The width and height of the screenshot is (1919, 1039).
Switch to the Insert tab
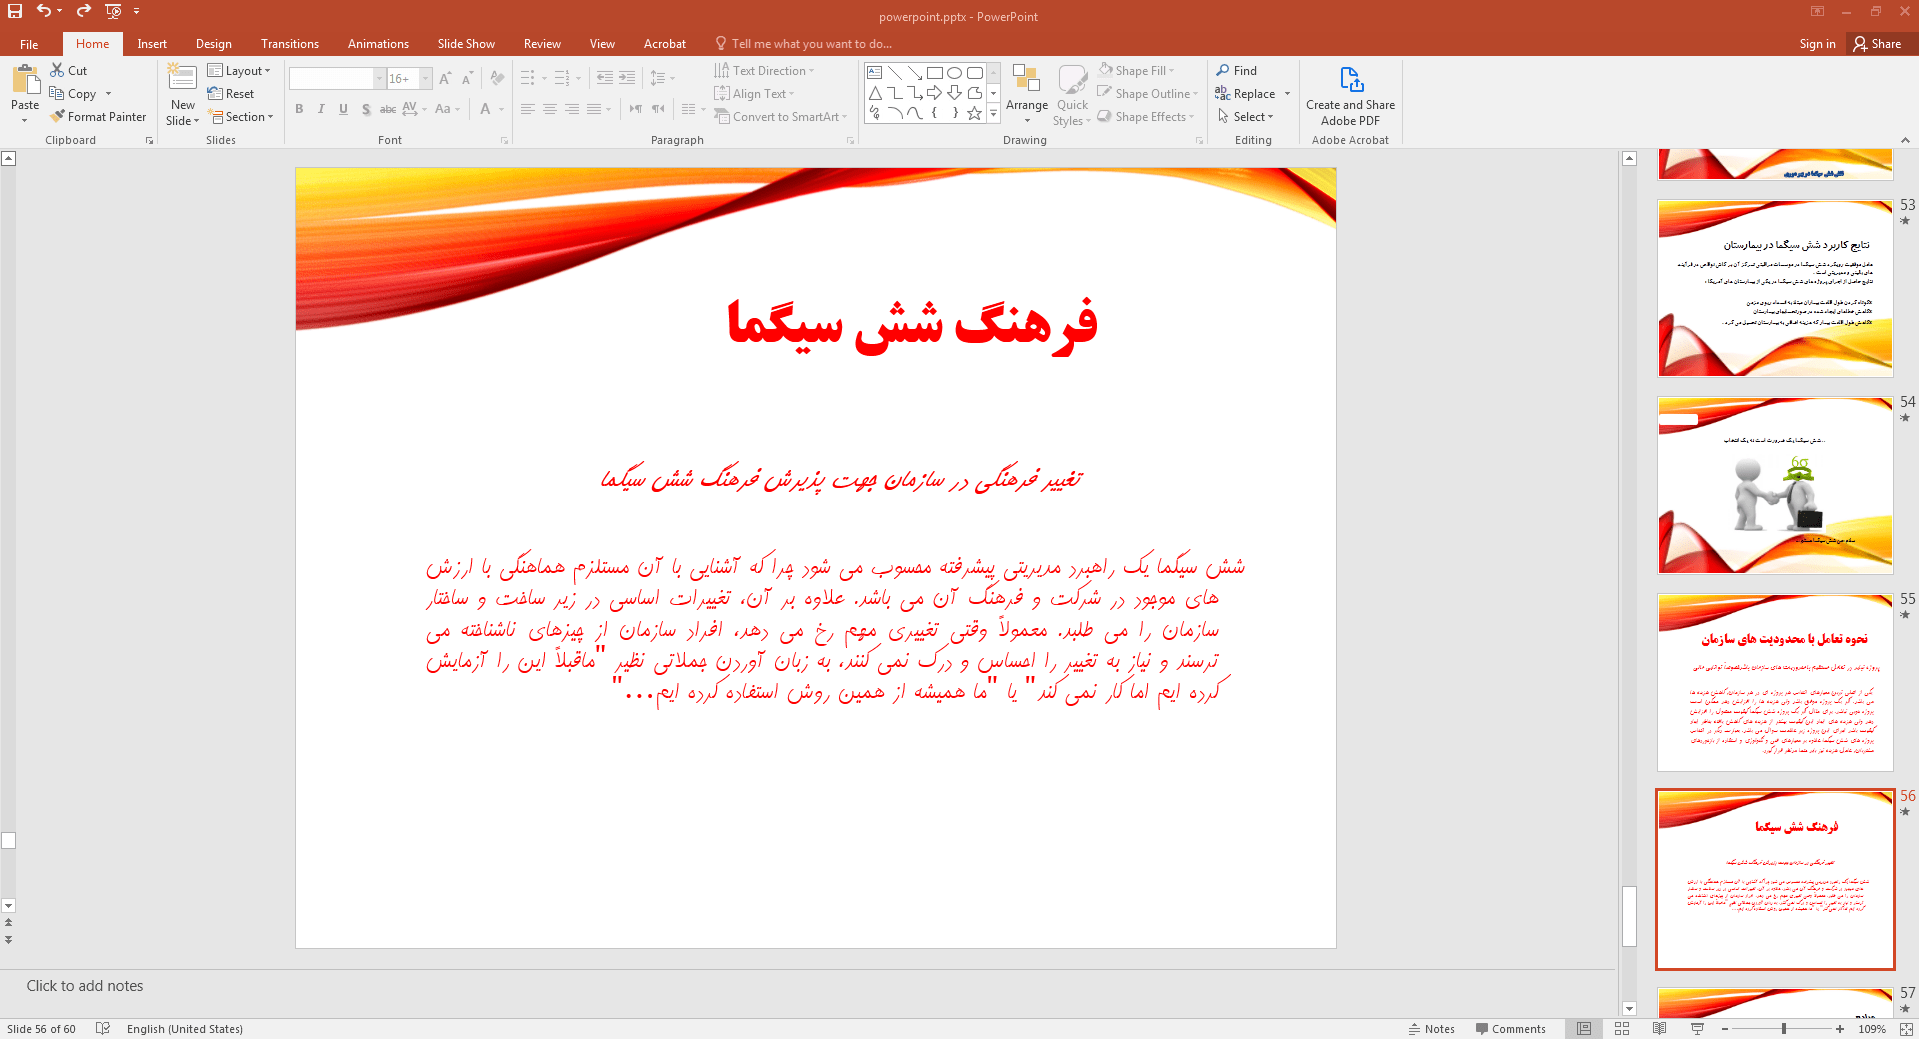pyautogui.click(x=152, y=44)
